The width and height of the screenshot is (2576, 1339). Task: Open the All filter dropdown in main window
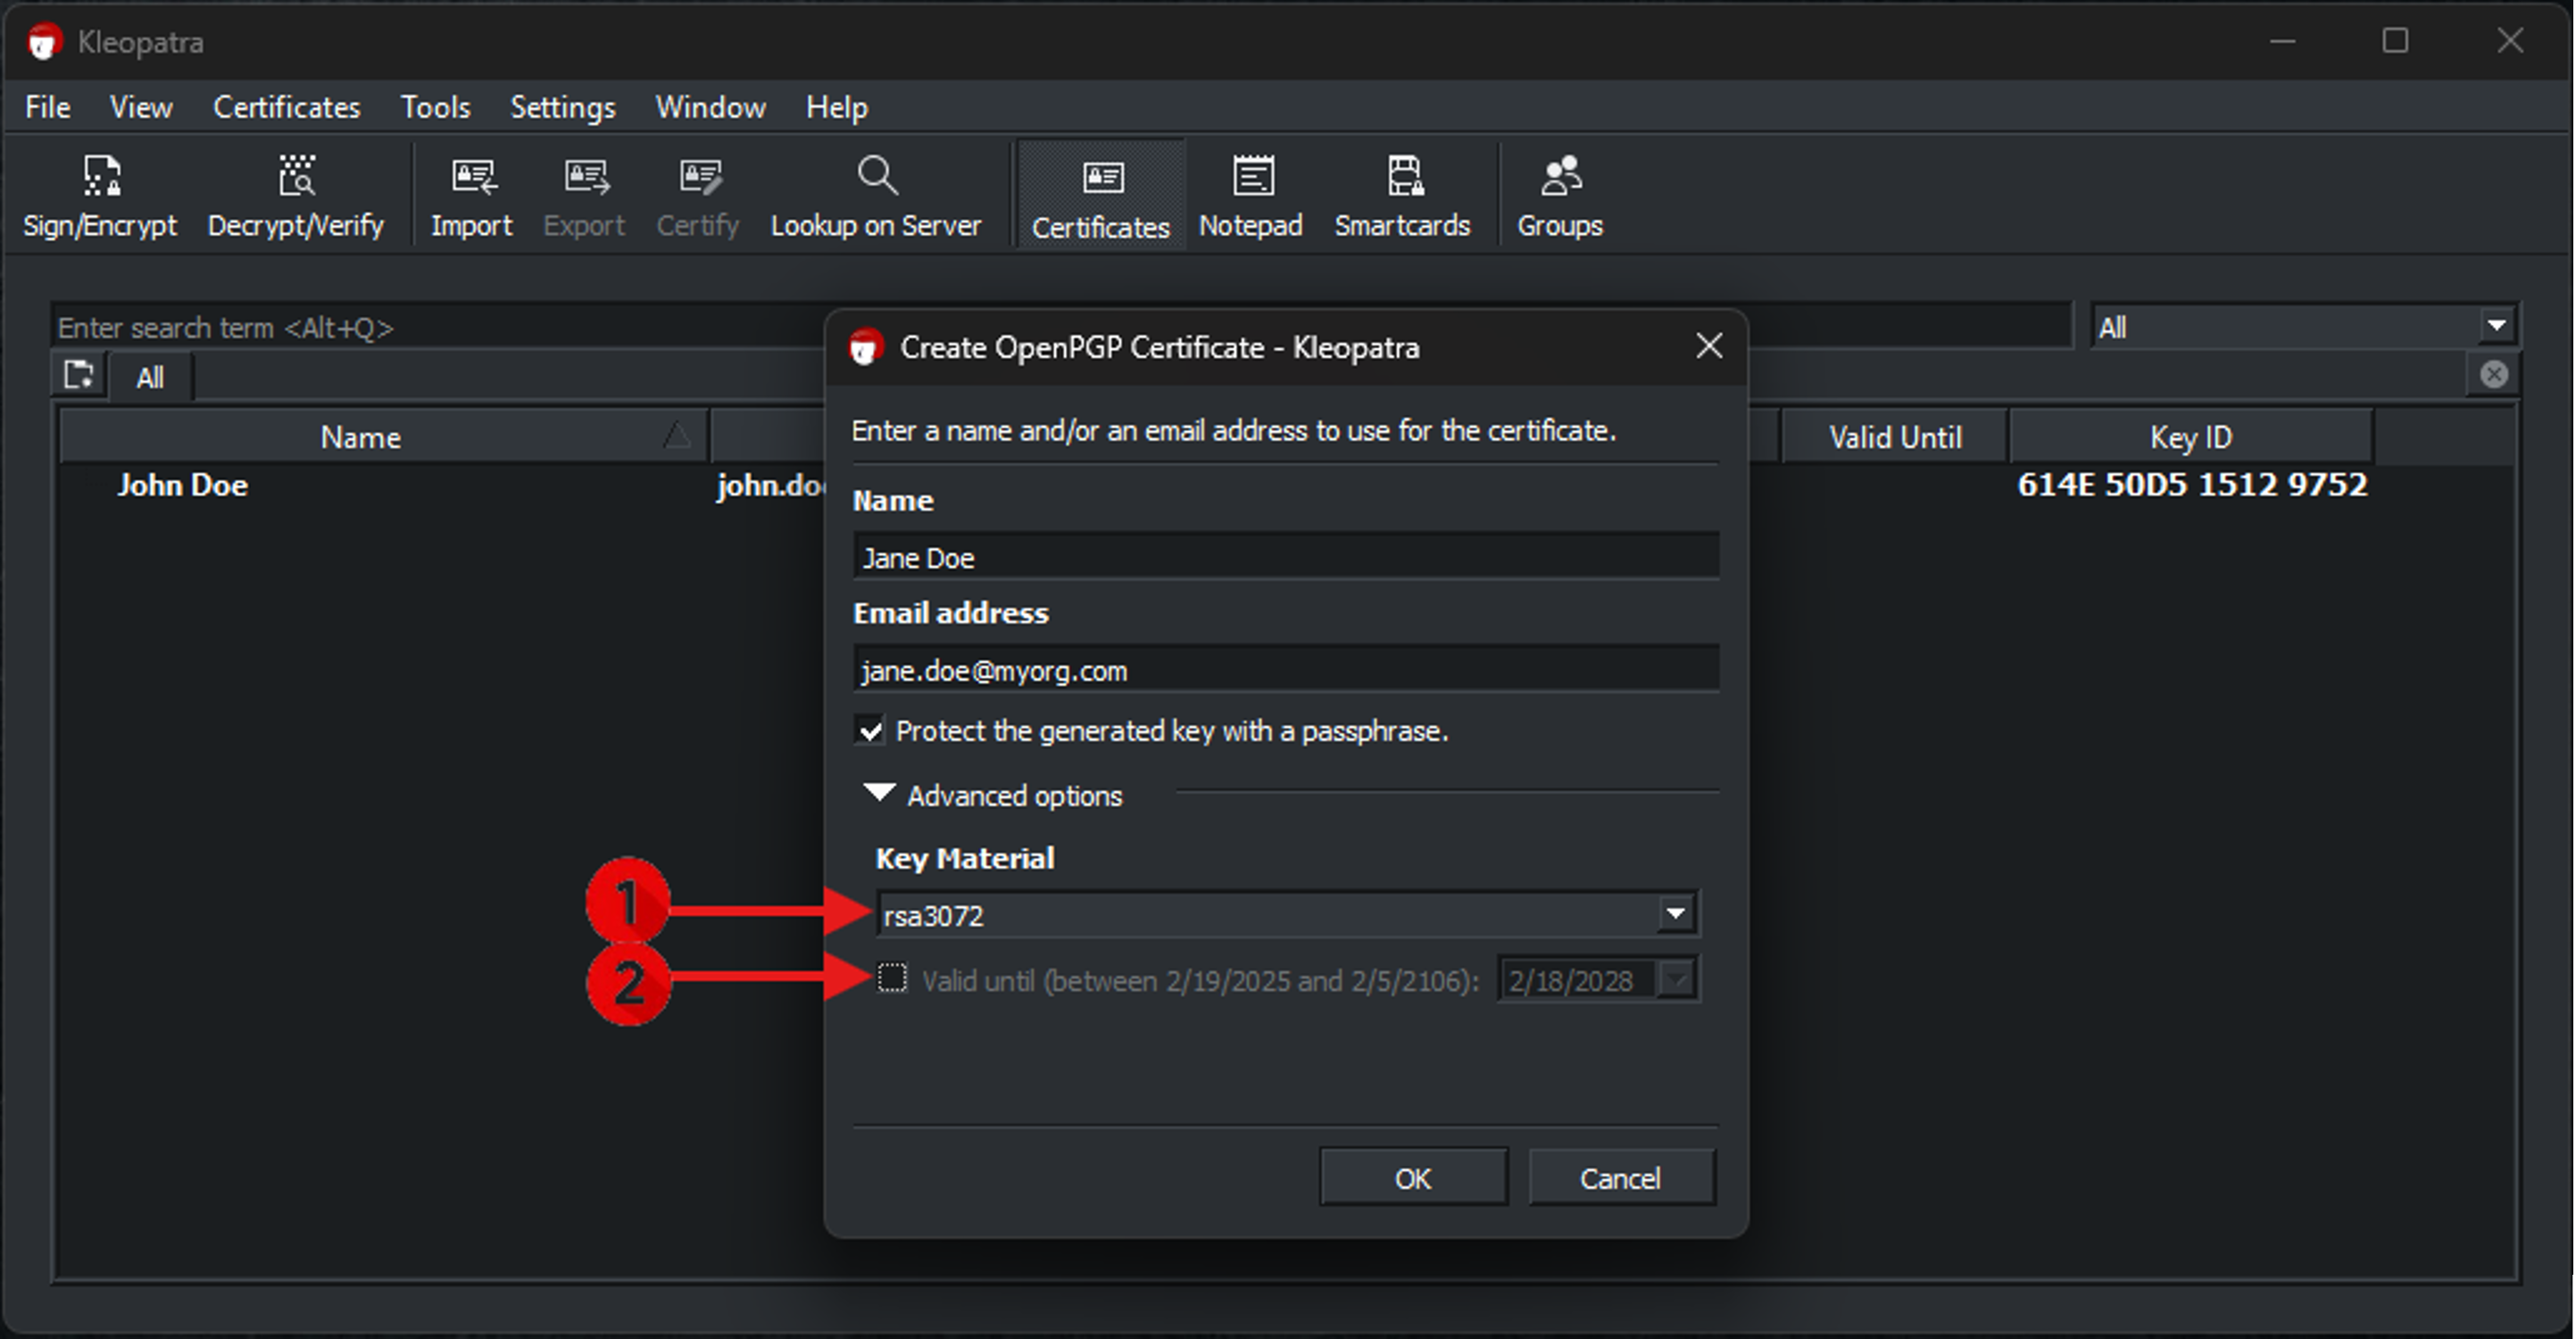tap(2304, 327)
